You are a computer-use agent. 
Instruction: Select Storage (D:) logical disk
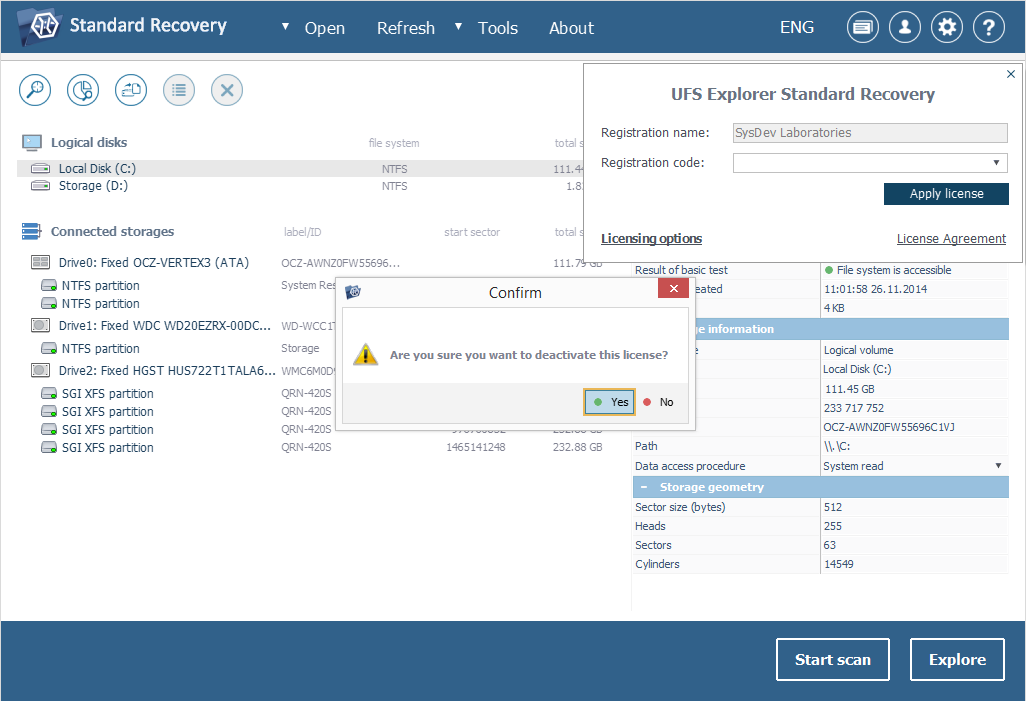click(94, 186)
